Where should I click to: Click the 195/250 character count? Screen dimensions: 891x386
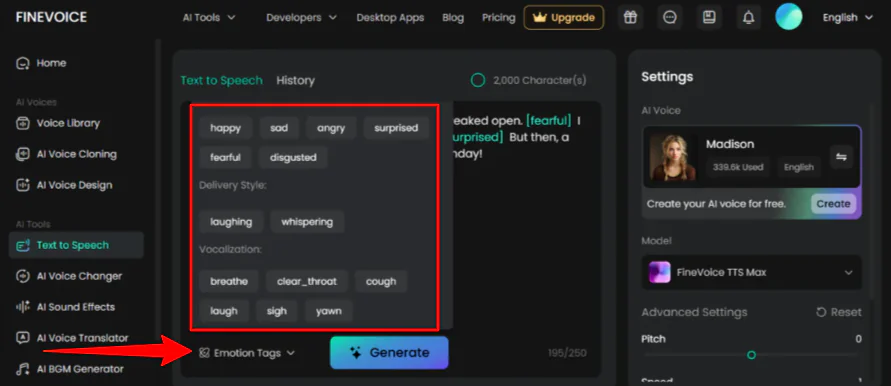(x=567, y=353)
